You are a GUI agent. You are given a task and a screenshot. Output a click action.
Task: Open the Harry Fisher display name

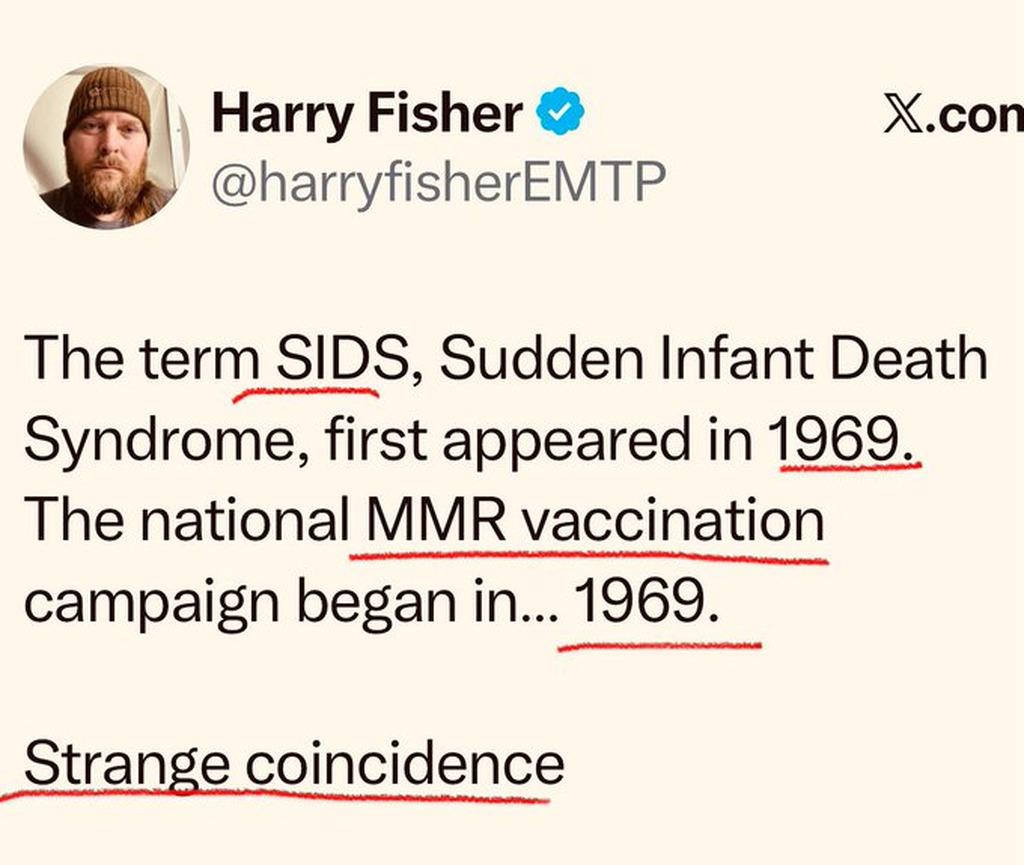[x=366, y=114]
